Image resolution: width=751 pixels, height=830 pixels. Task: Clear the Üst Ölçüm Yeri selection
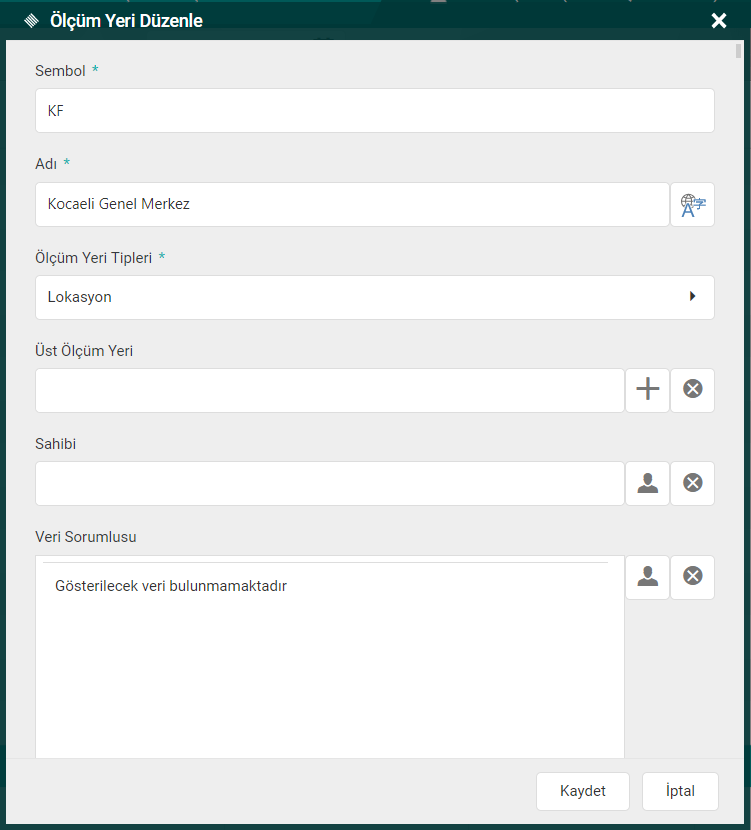click(692, 390)
